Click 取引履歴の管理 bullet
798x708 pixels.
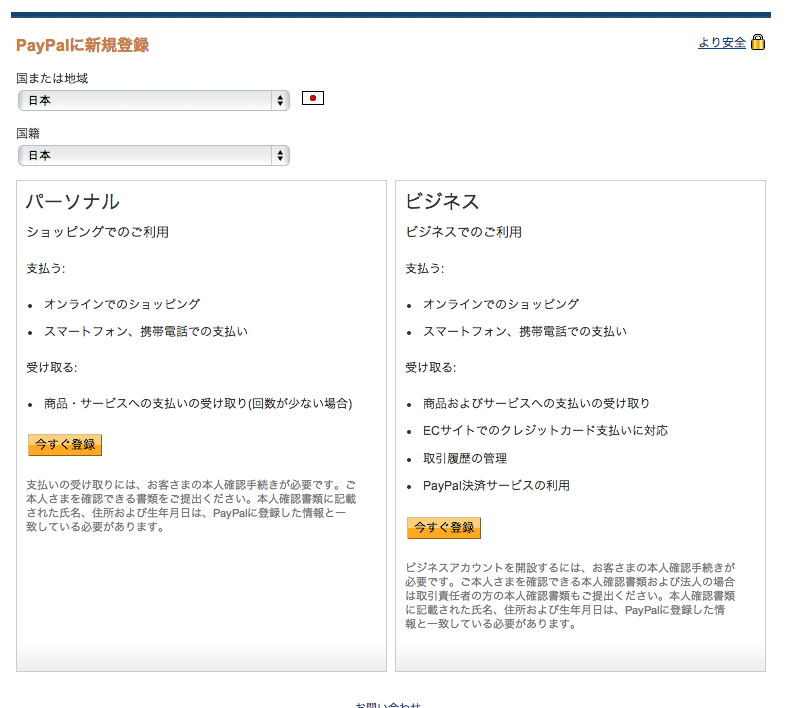coord(465,459)
